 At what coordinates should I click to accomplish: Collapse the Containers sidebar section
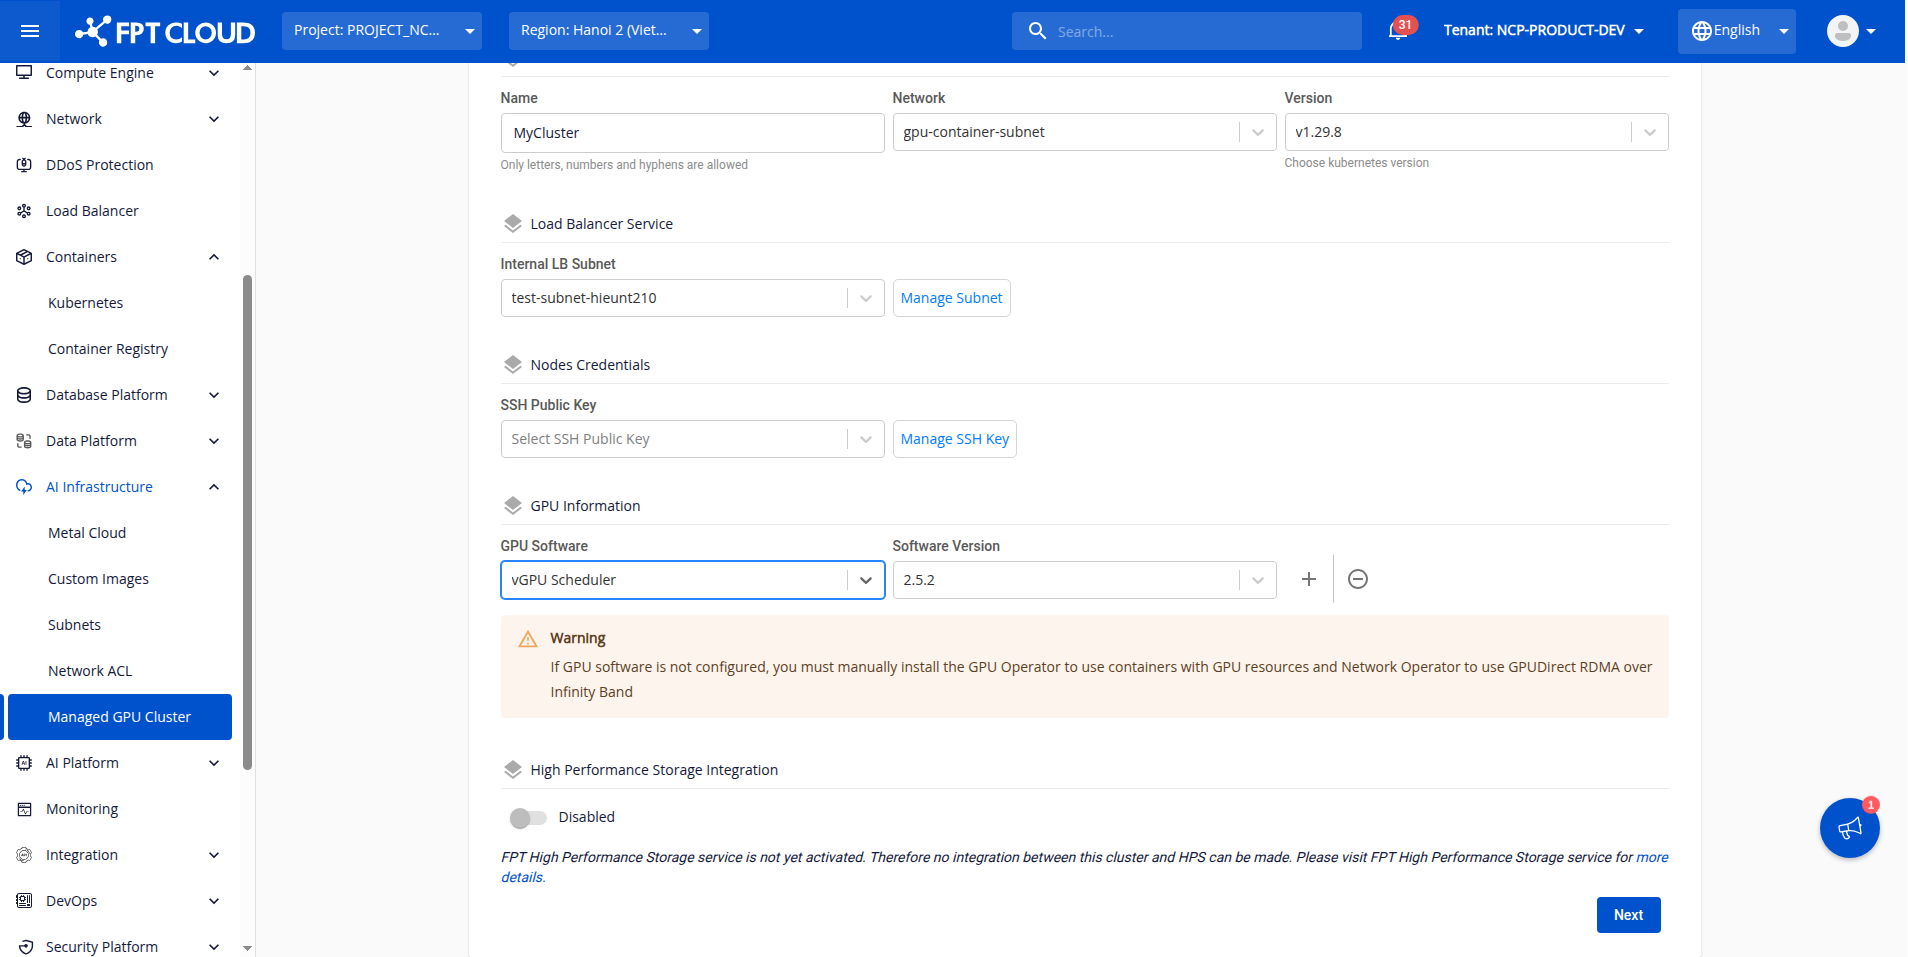(x=213, y=257)
